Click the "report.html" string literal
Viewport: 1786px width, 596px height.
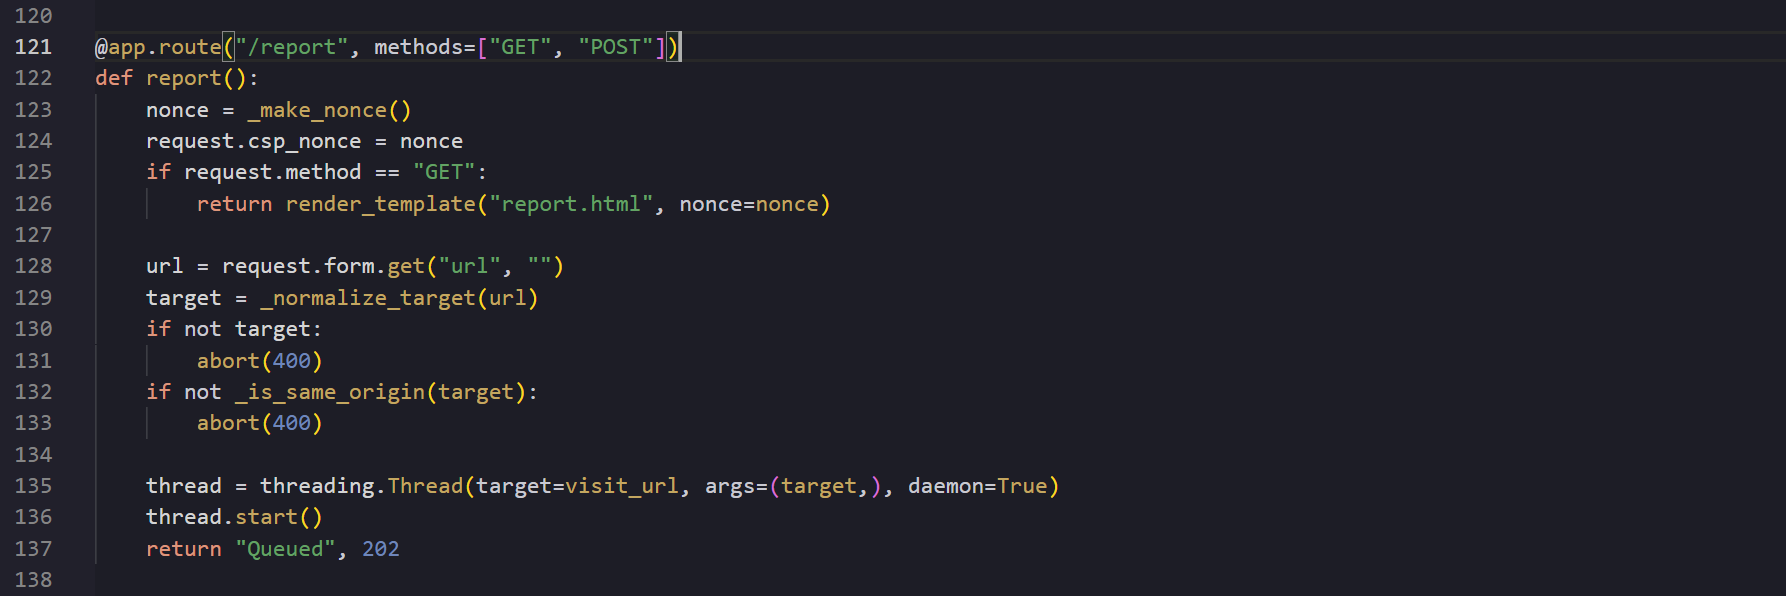tap(571, 204)
